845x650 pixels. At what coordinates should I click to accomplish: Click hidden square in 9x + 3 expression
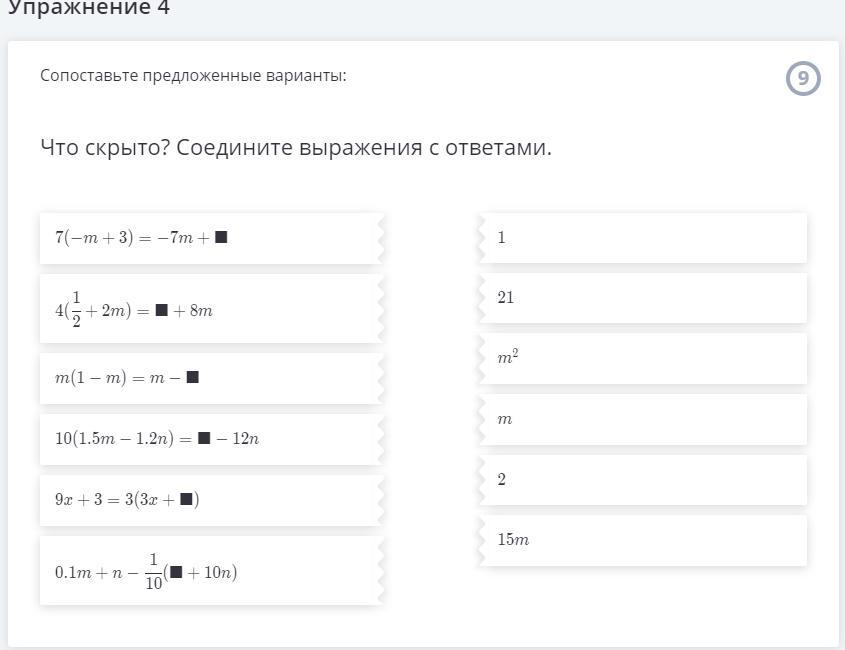coord(186,499)
